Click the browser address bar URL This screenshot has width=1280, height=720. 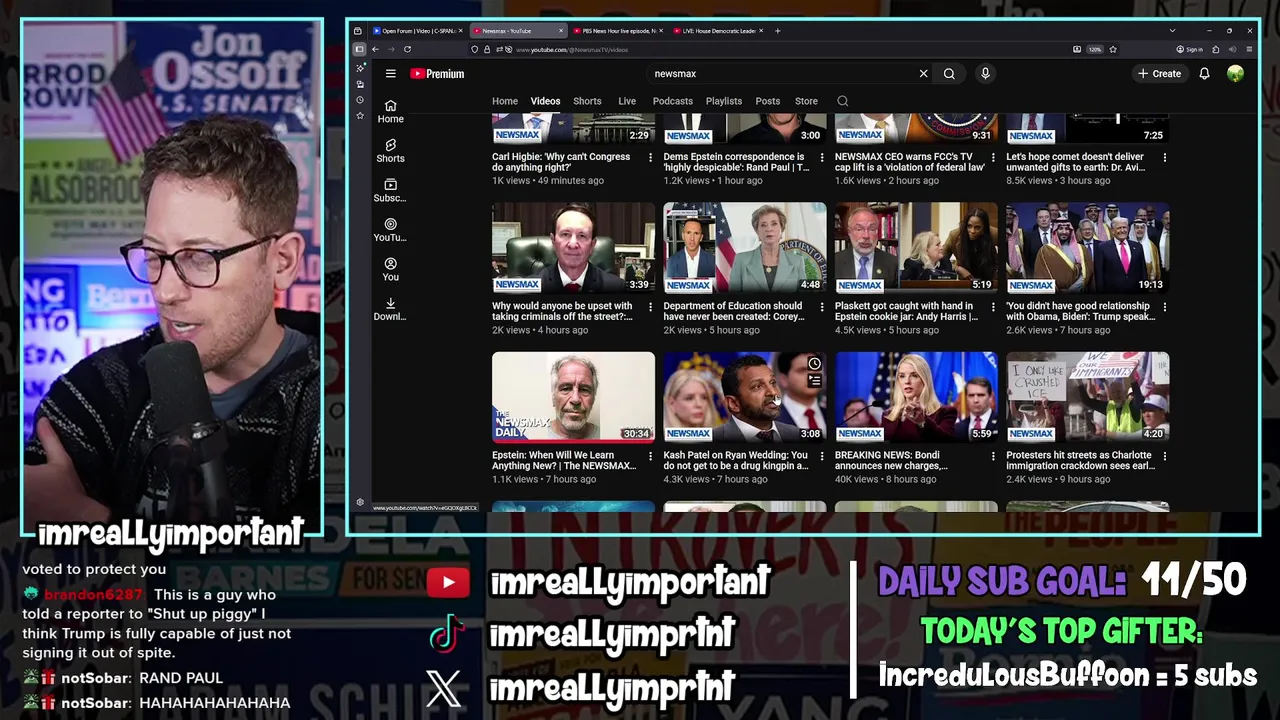[572, 49]
